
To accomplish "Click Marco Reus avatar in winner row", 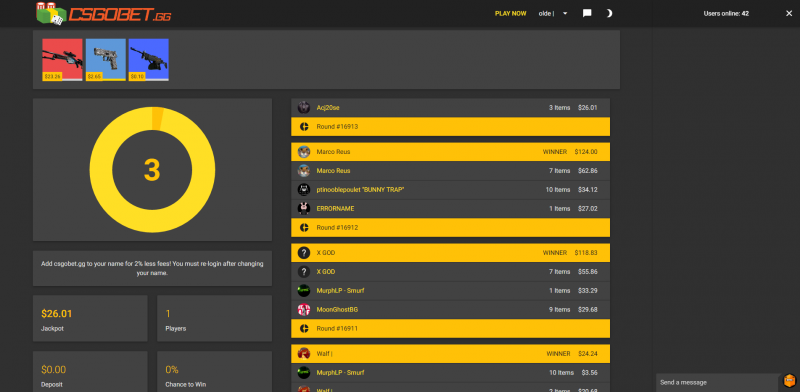I will (304, 152).
